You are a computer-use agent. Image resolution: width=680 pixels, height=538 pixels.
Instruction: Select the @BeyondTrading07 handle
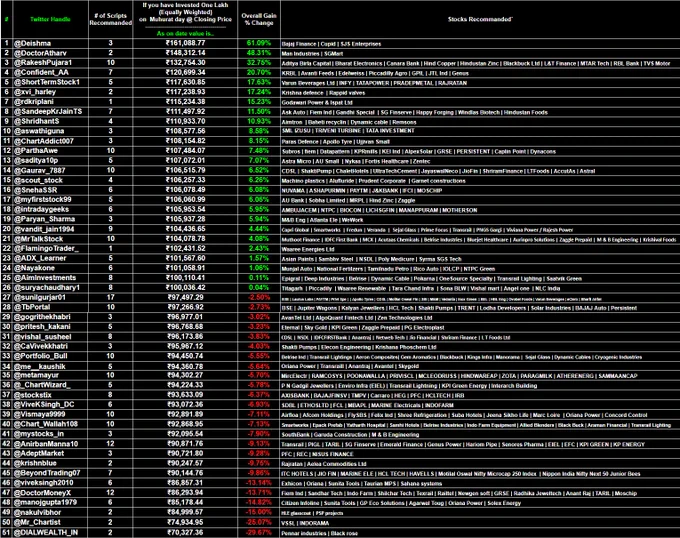(50, 473)
